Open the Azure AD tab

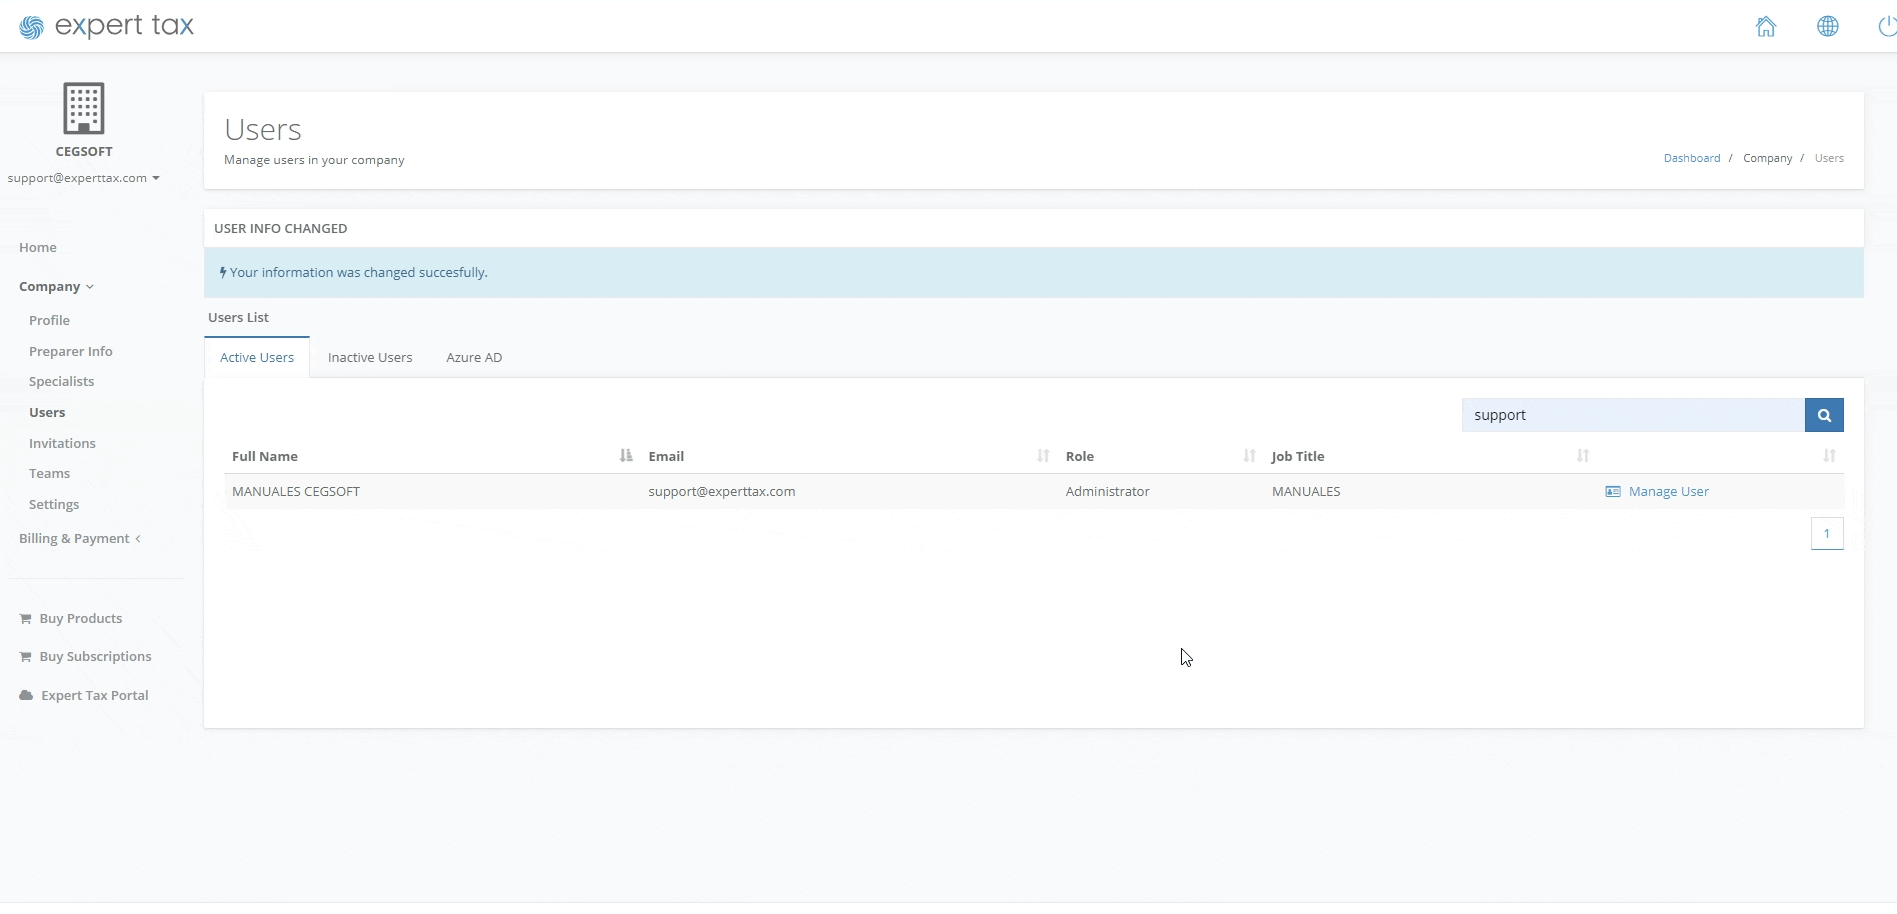point(474,358)
